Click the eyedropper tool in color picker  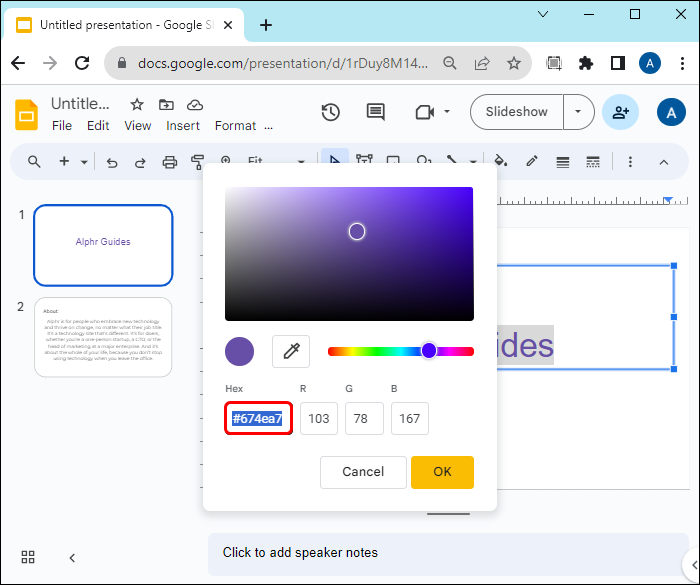pyautogui.click(x=291, y=351)
